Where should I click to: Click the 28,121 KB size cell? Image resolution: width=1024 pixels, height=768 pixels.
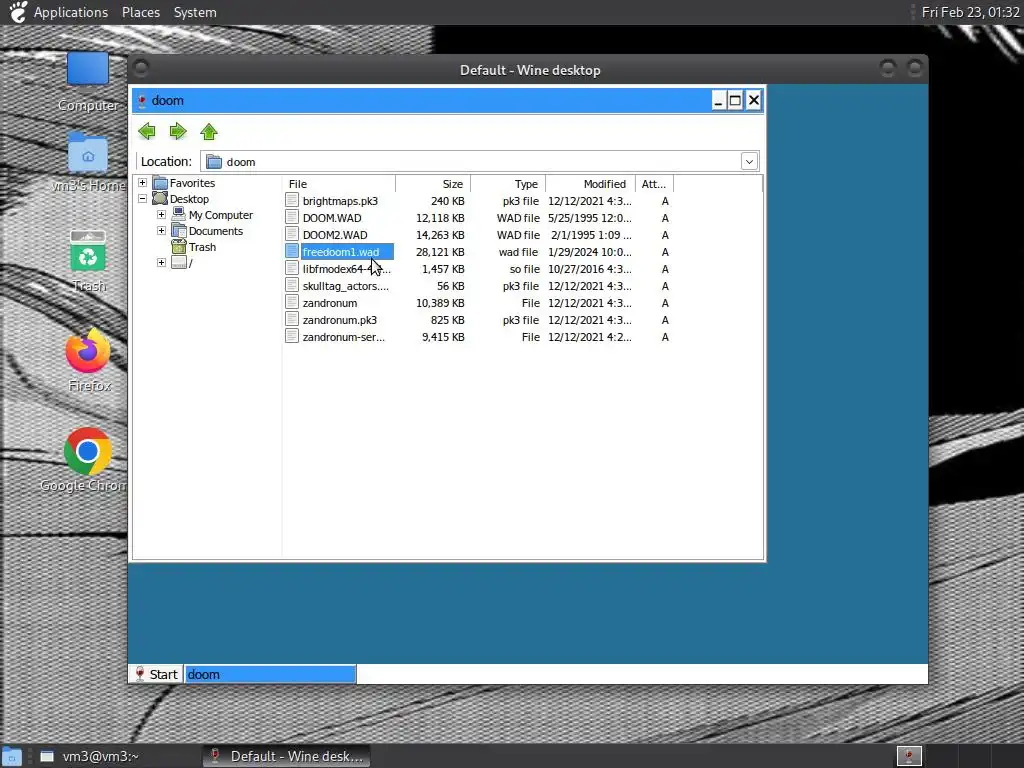click(440, 252)
